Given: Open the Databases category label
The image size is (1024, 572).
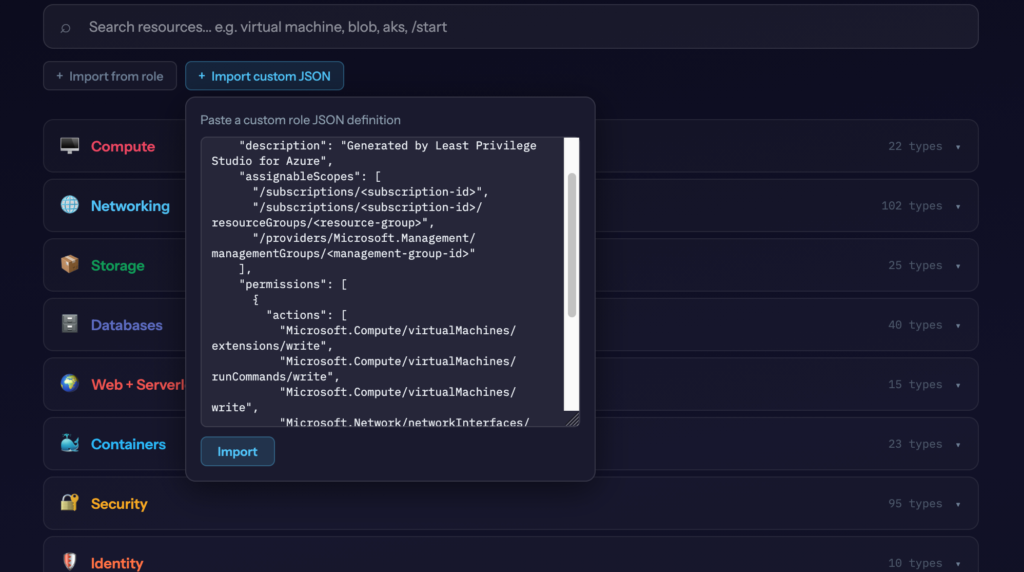Looking at the screenshot, I should pos(126,325).
